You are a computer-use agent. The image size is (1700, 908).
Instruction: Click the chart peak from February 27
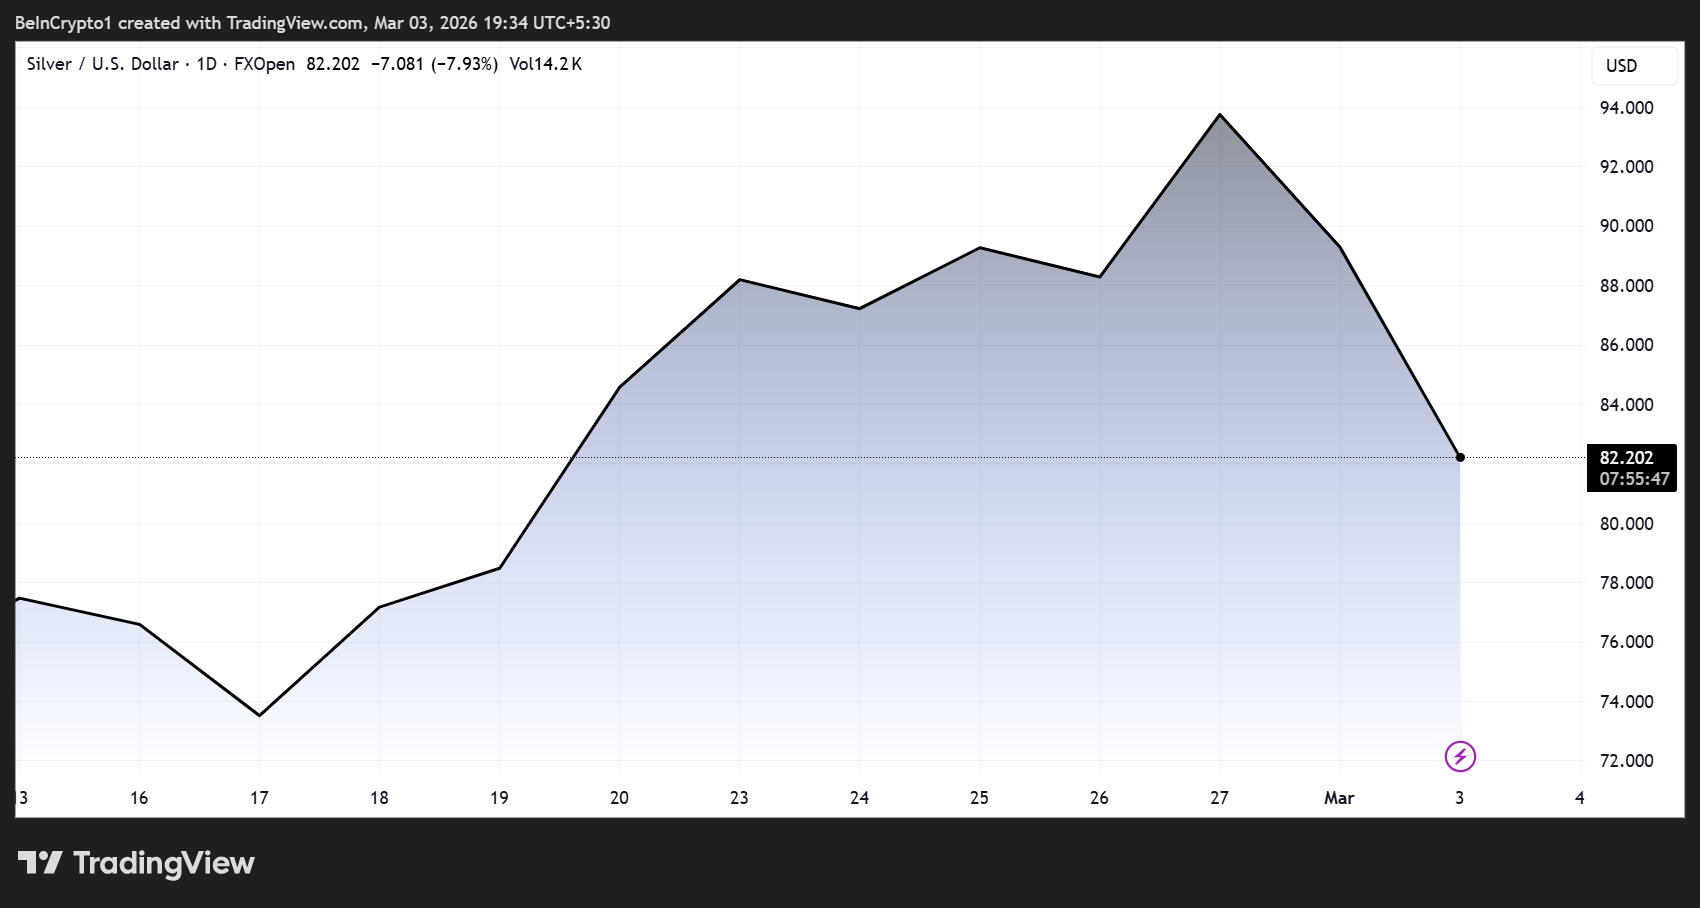coord(1219,116)
